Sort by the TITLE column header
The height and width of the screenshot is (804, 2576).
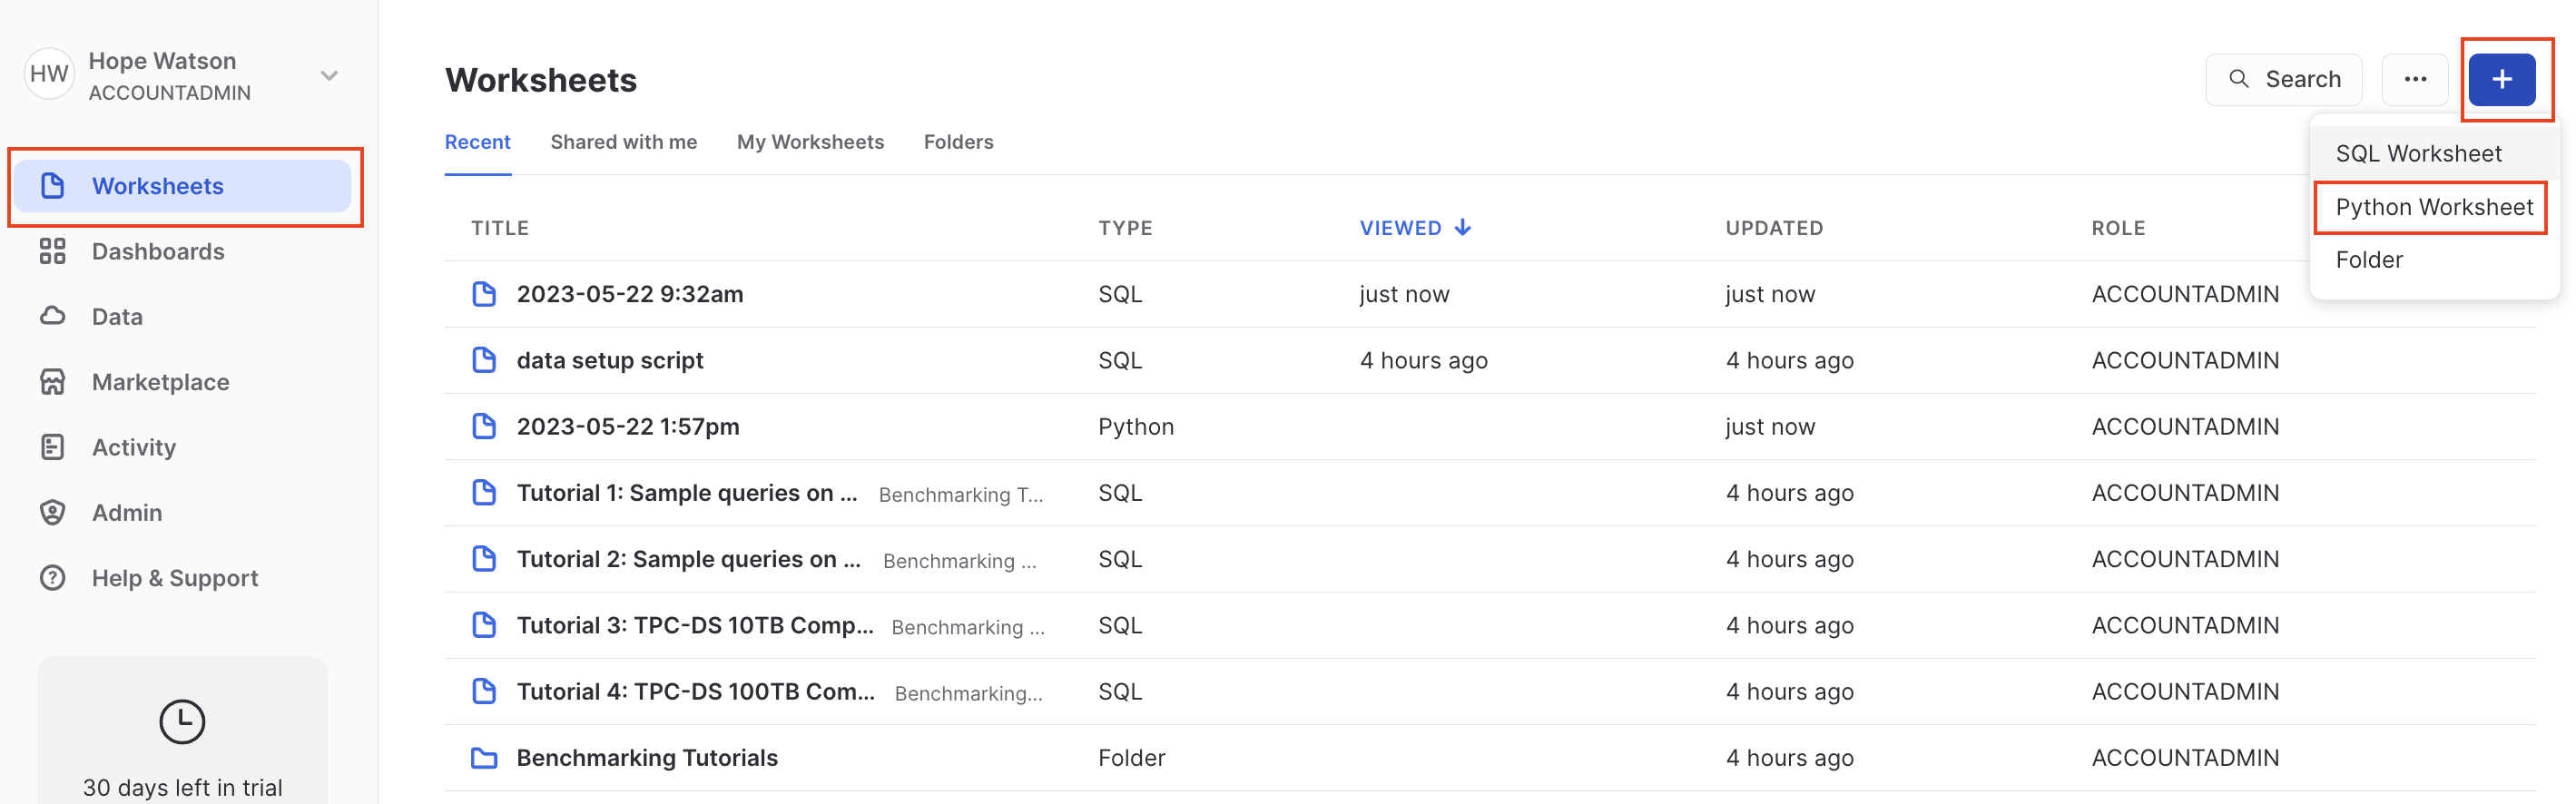click(500, 228)
